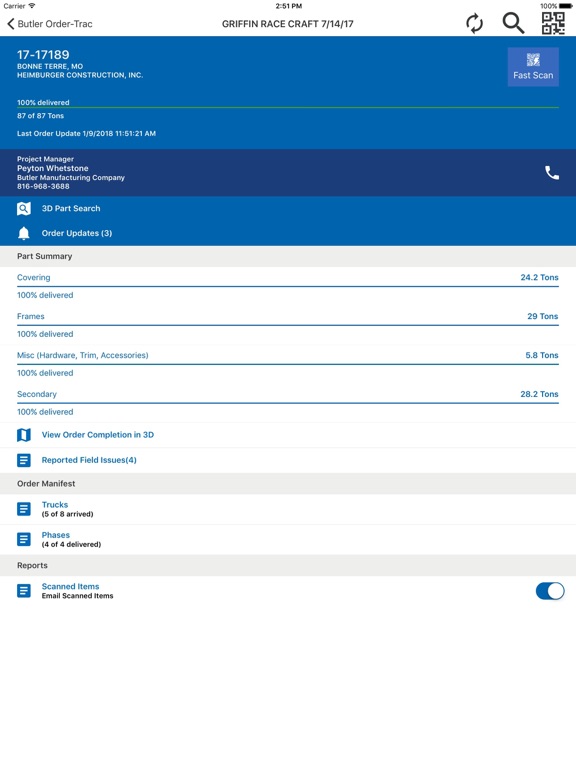The width and height of the screenshot is (576, 768).
Task: Open the Trucks manifest
Action: [x=288, y=509]
